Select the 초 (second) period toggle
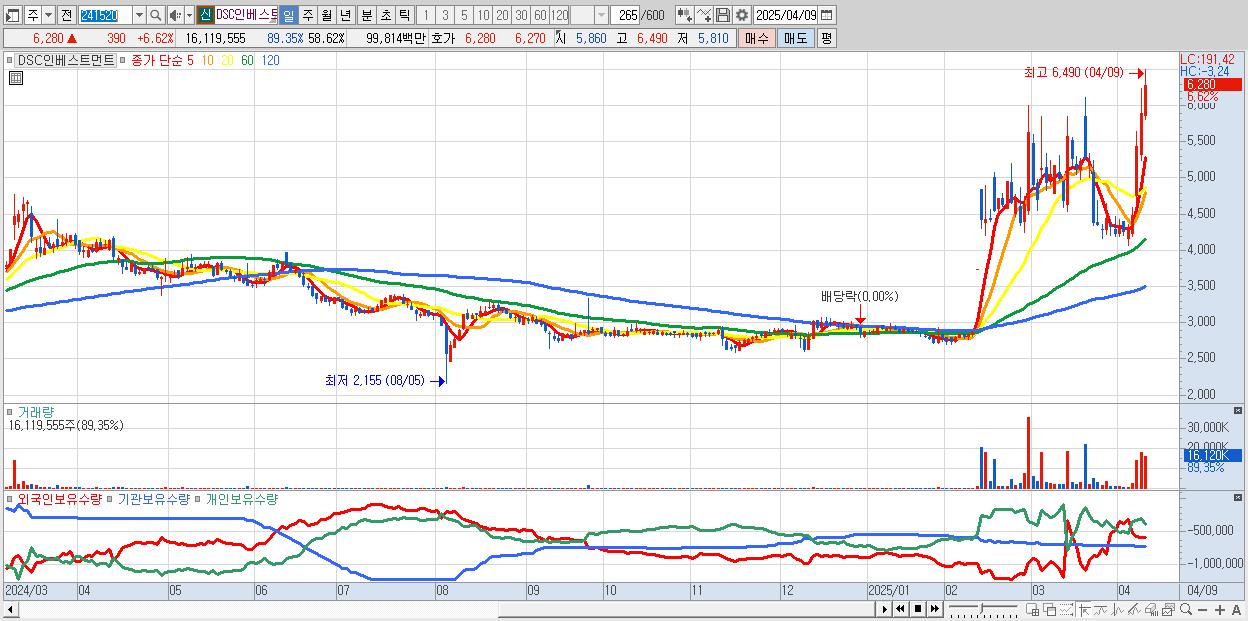This screenshot has width=1248, height=621. [x=385, y=15]
